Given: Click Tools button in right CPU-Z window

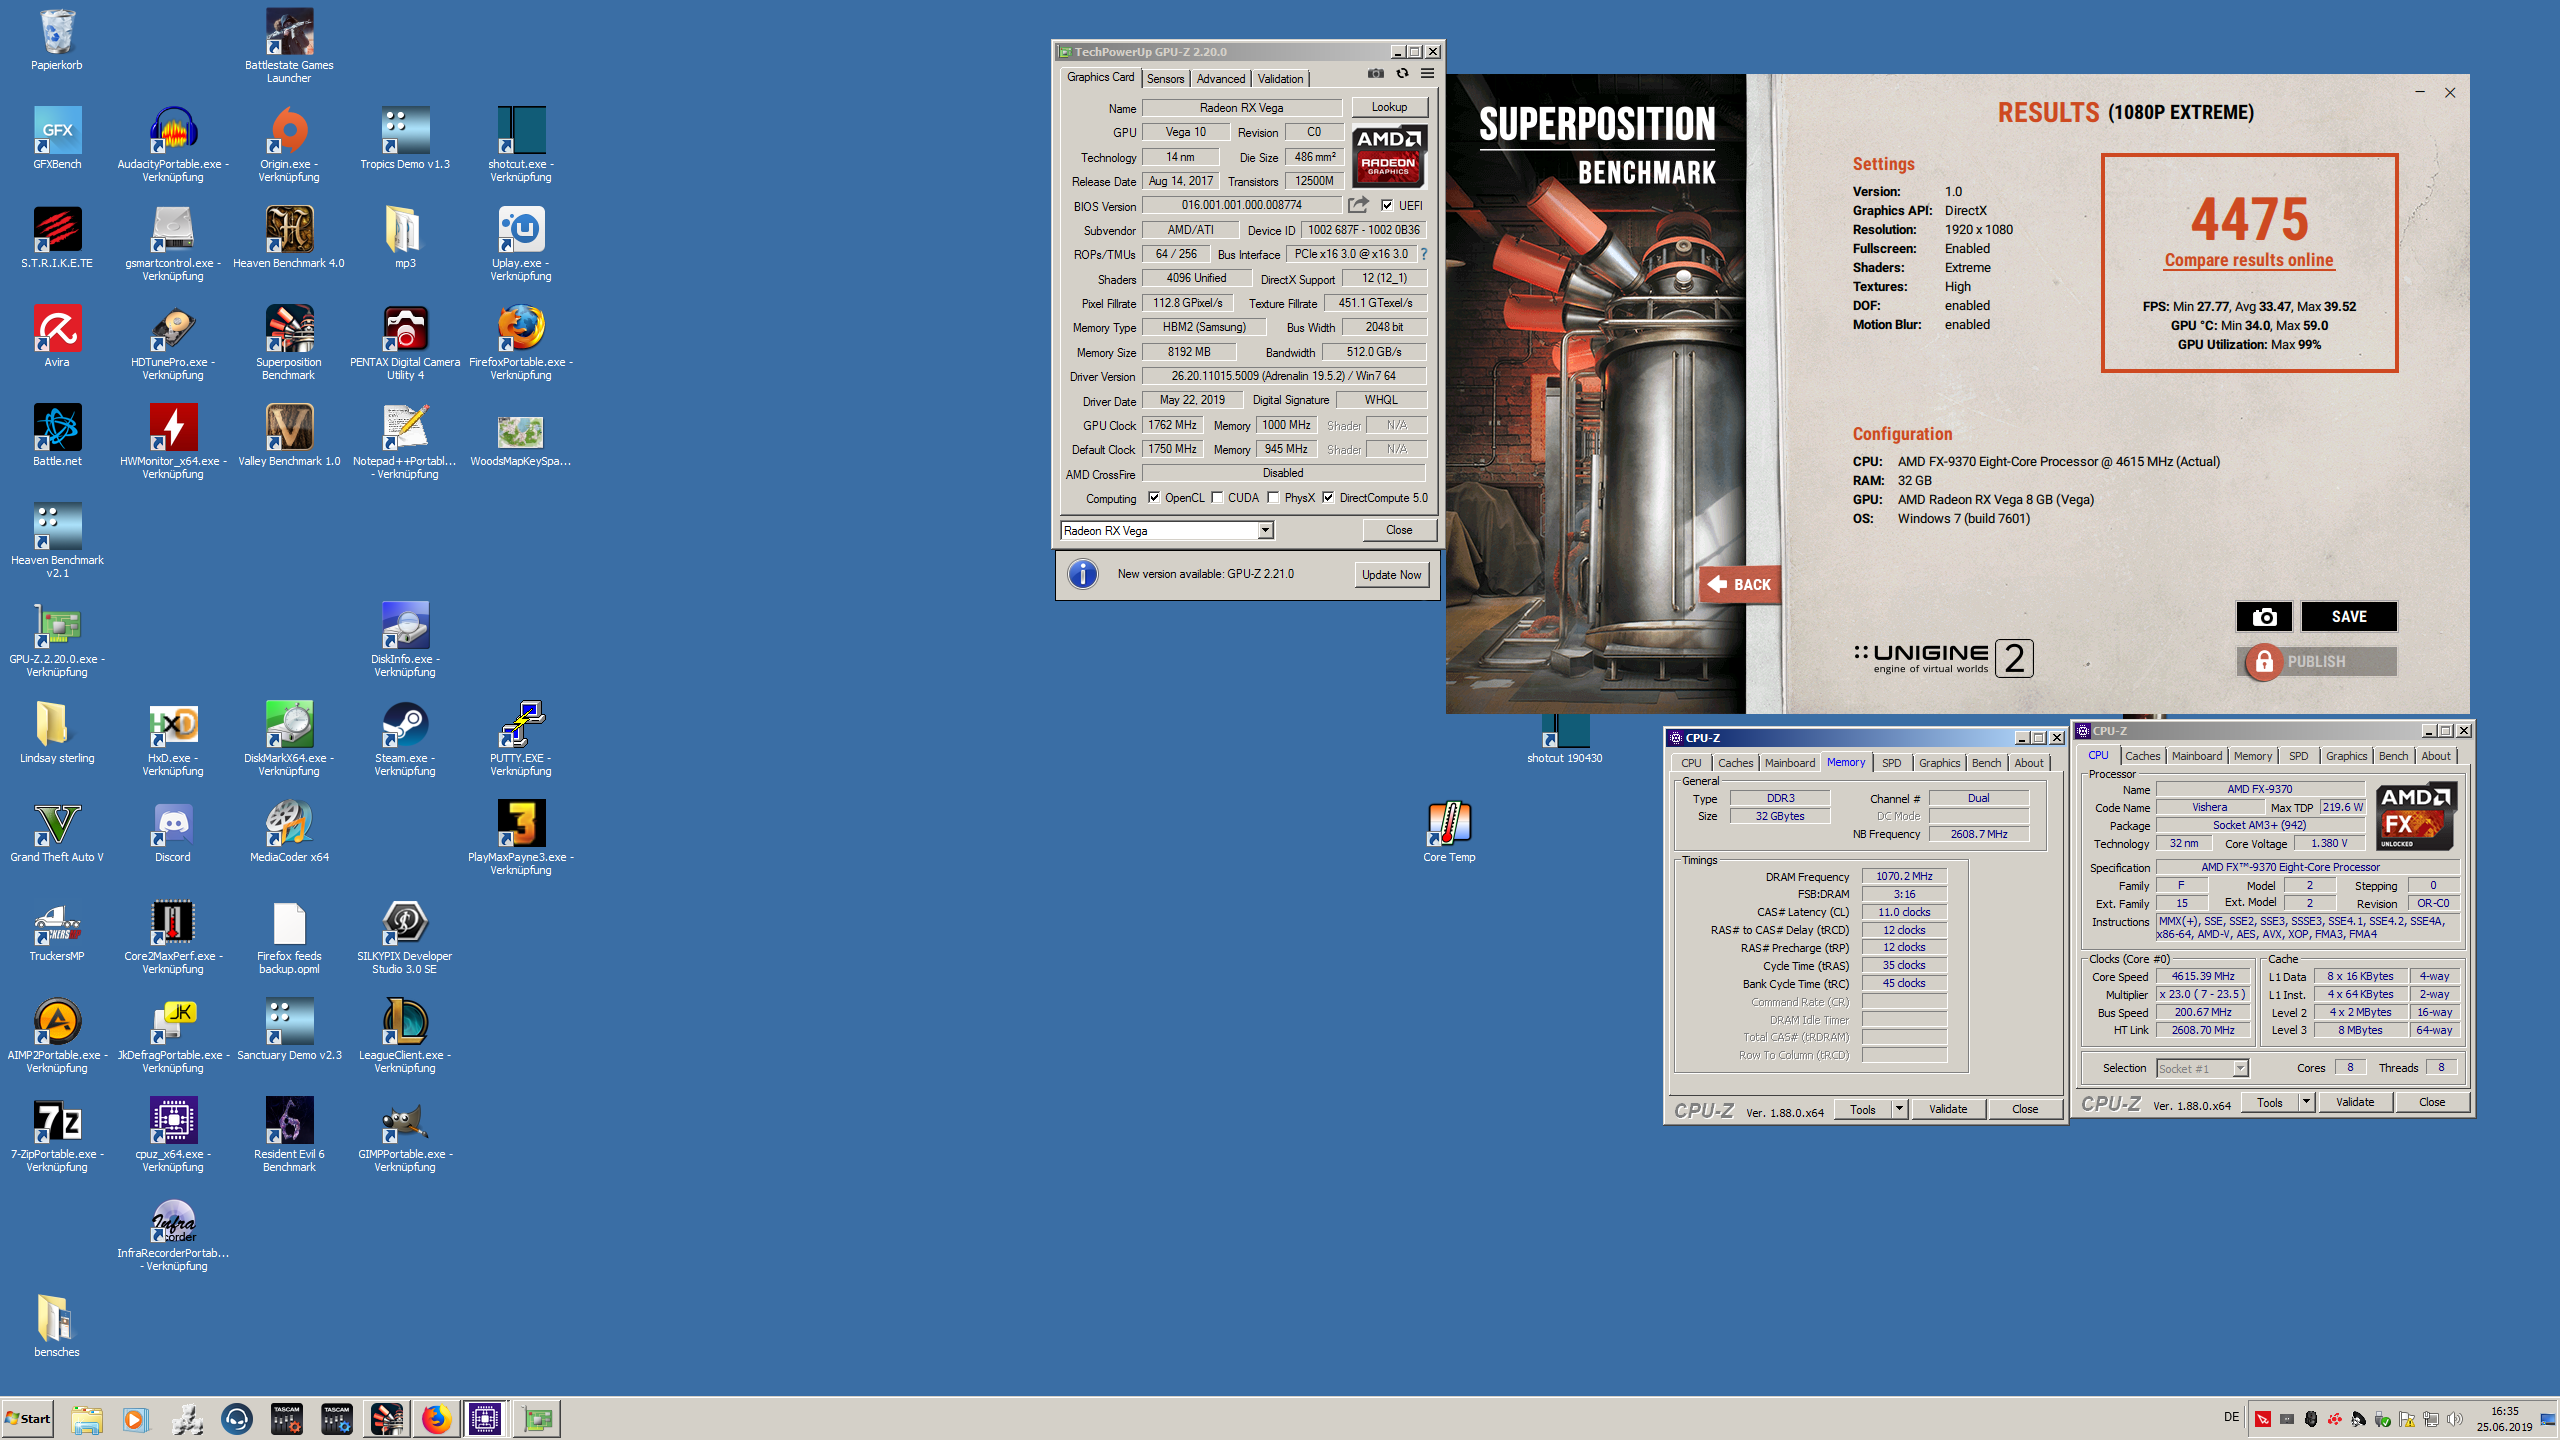Looking at the screenshot, I should [x=2269, y=1102].
